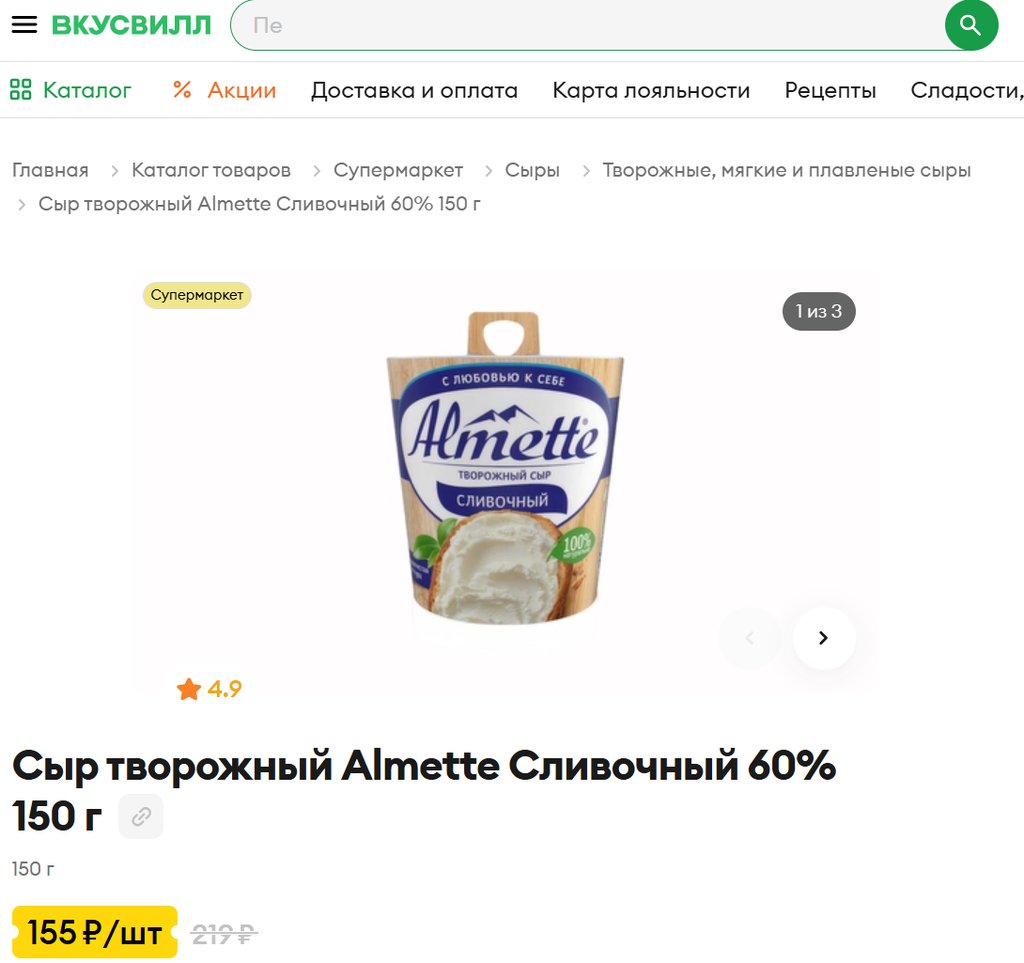Click the star rating 4.9
1024x963 pixels.
click(x=209, y=689)
